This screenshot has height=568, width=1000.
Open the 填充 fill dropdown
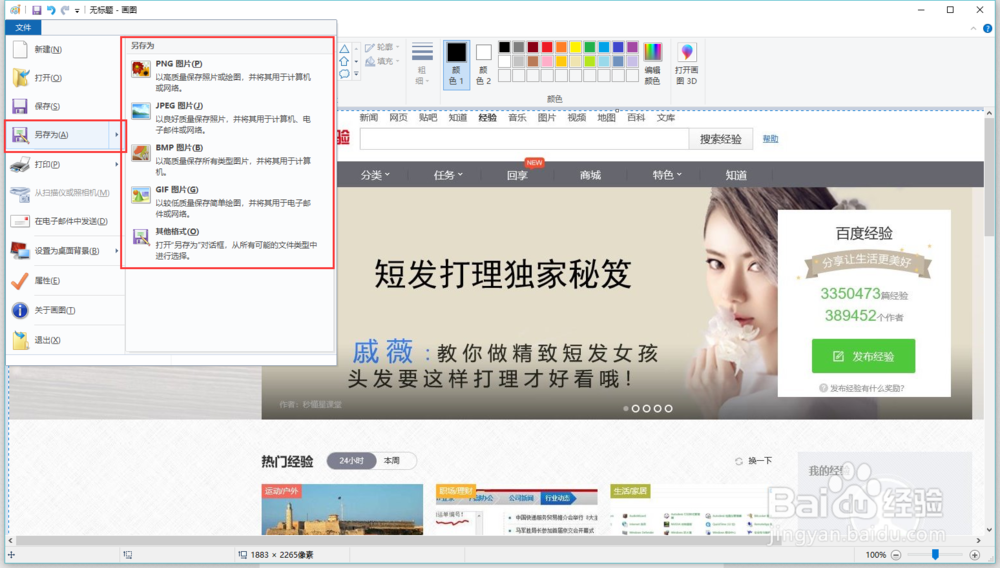(x=382, y=61)
